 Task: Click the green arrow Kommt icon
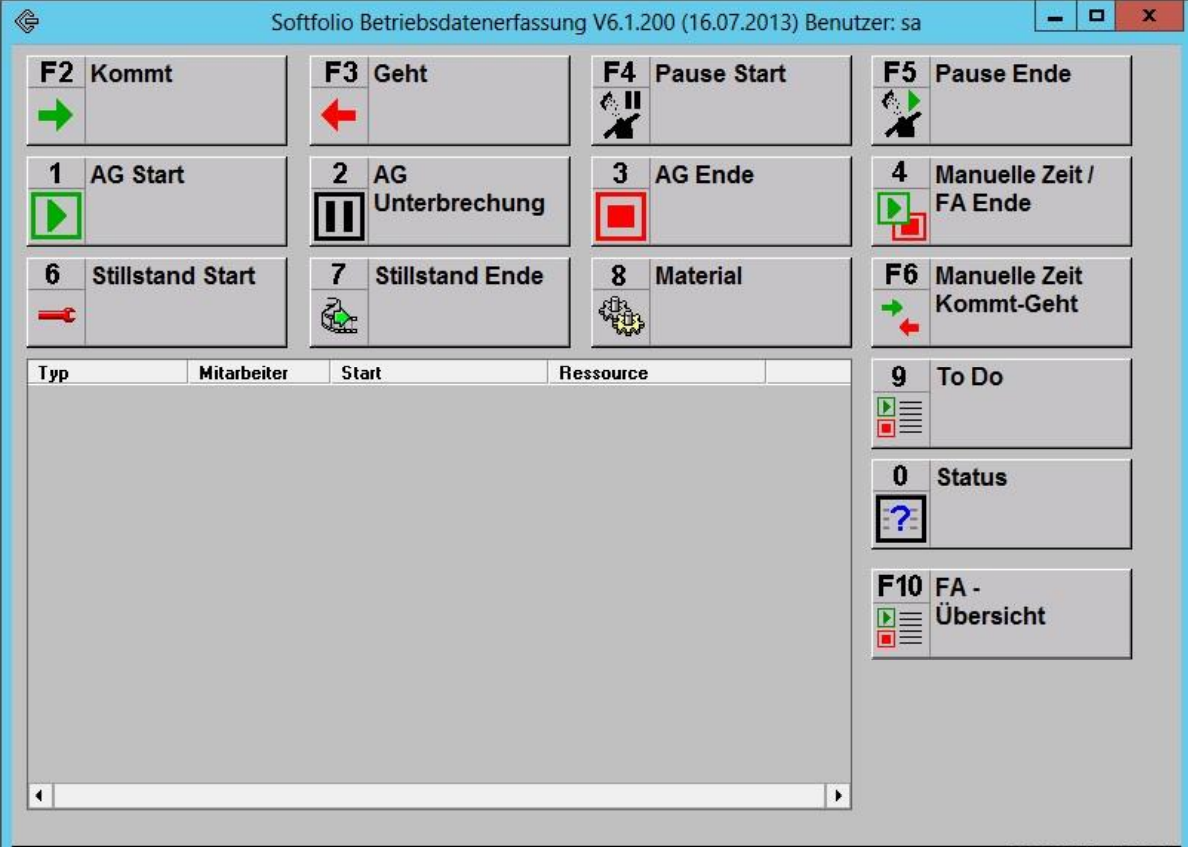coord(56,116)
